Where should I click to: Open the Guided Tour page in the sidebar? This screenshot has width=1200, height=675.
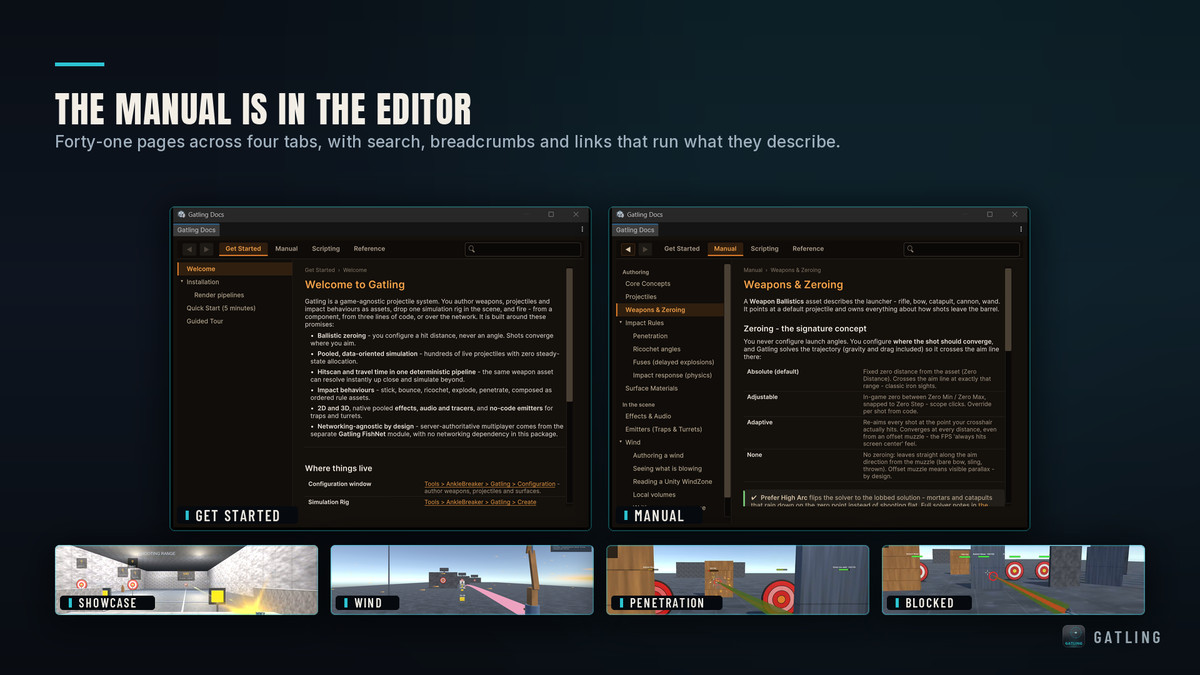(205, 321)
